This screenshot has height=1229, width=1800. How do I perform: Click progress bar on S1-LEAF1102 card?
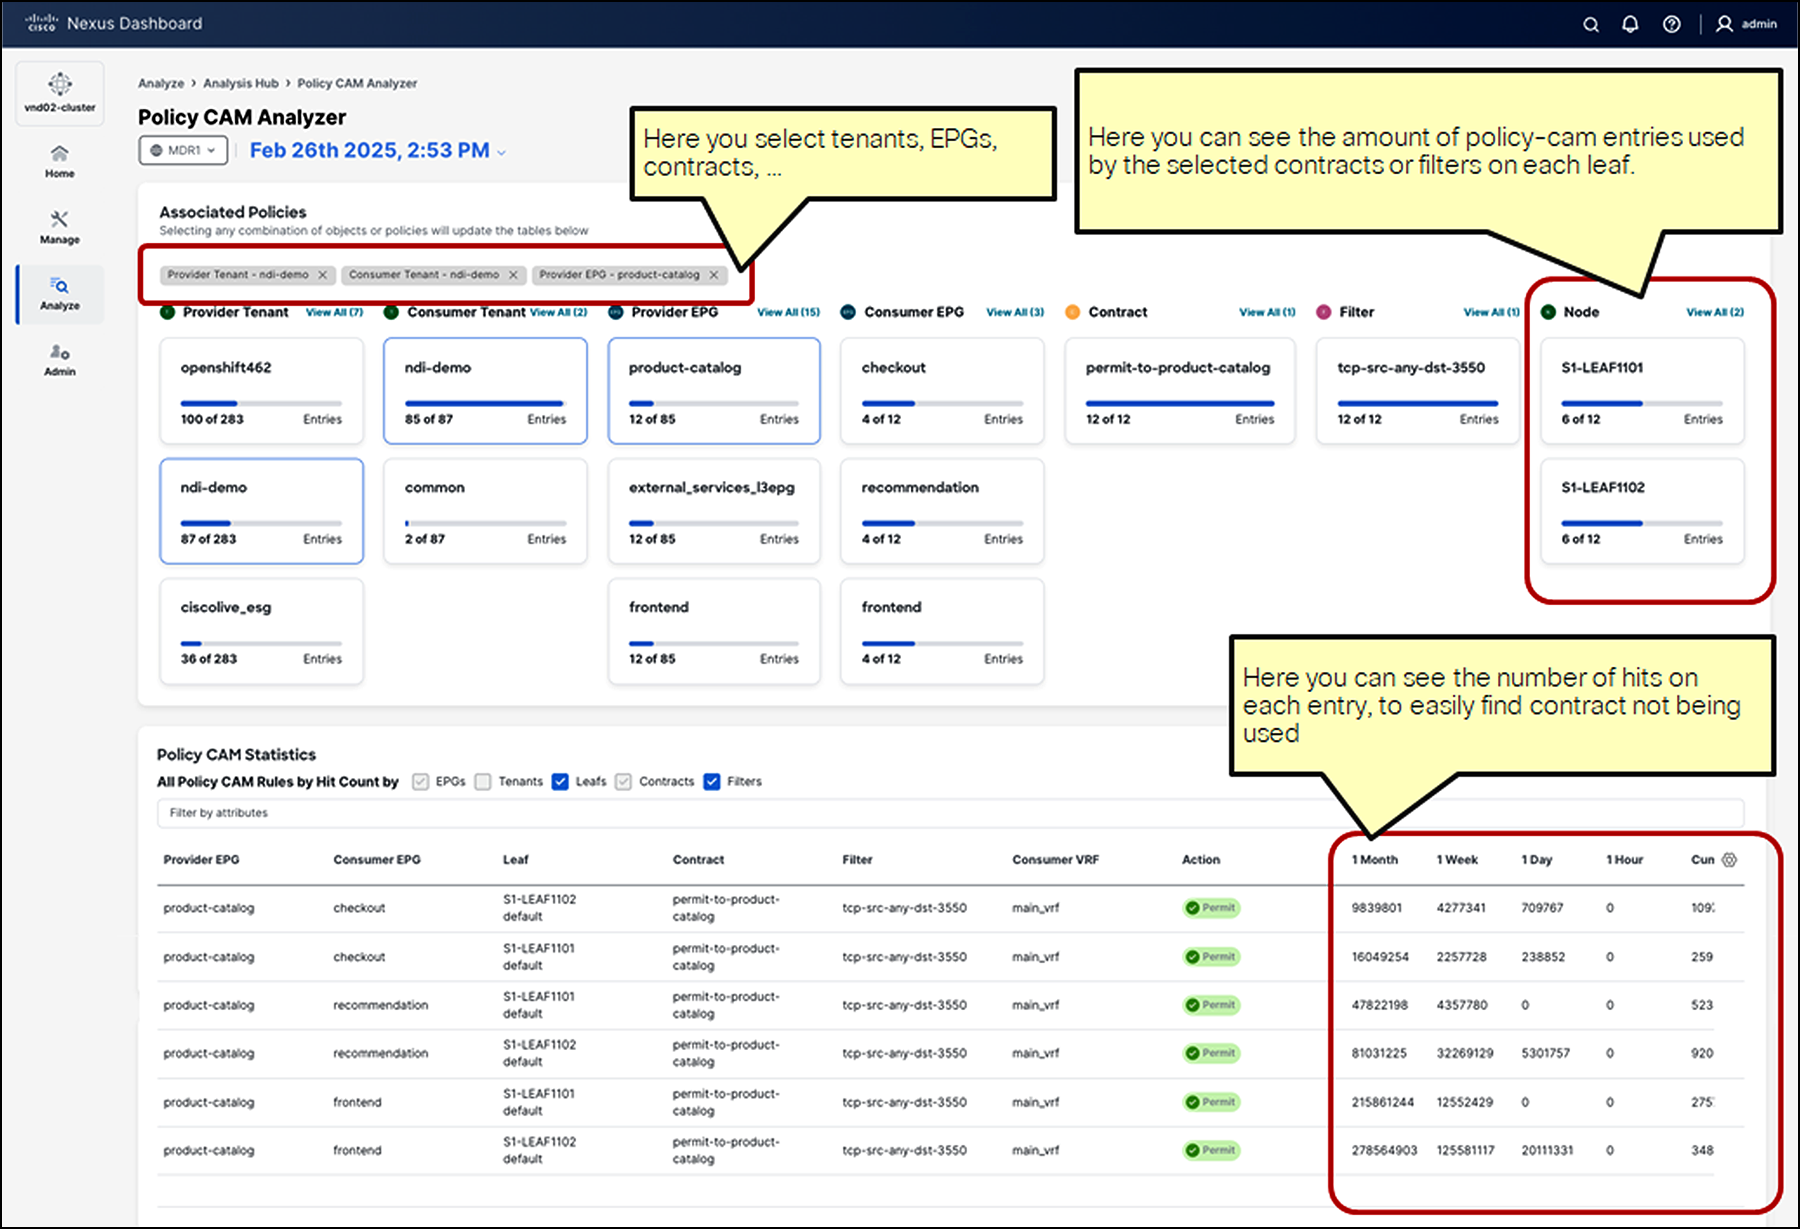point(1642,523)
